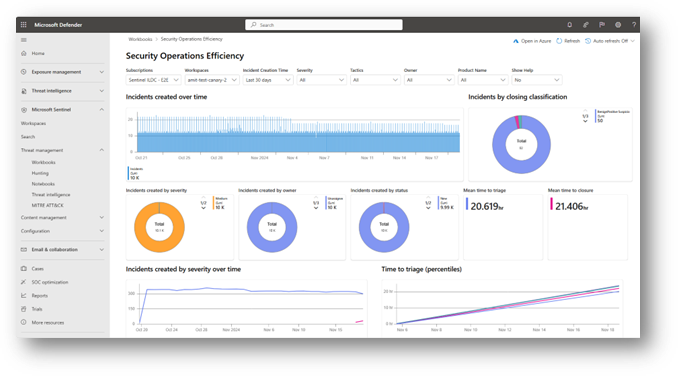
Task: Click the help question mark icon
Action: [634, 25]
